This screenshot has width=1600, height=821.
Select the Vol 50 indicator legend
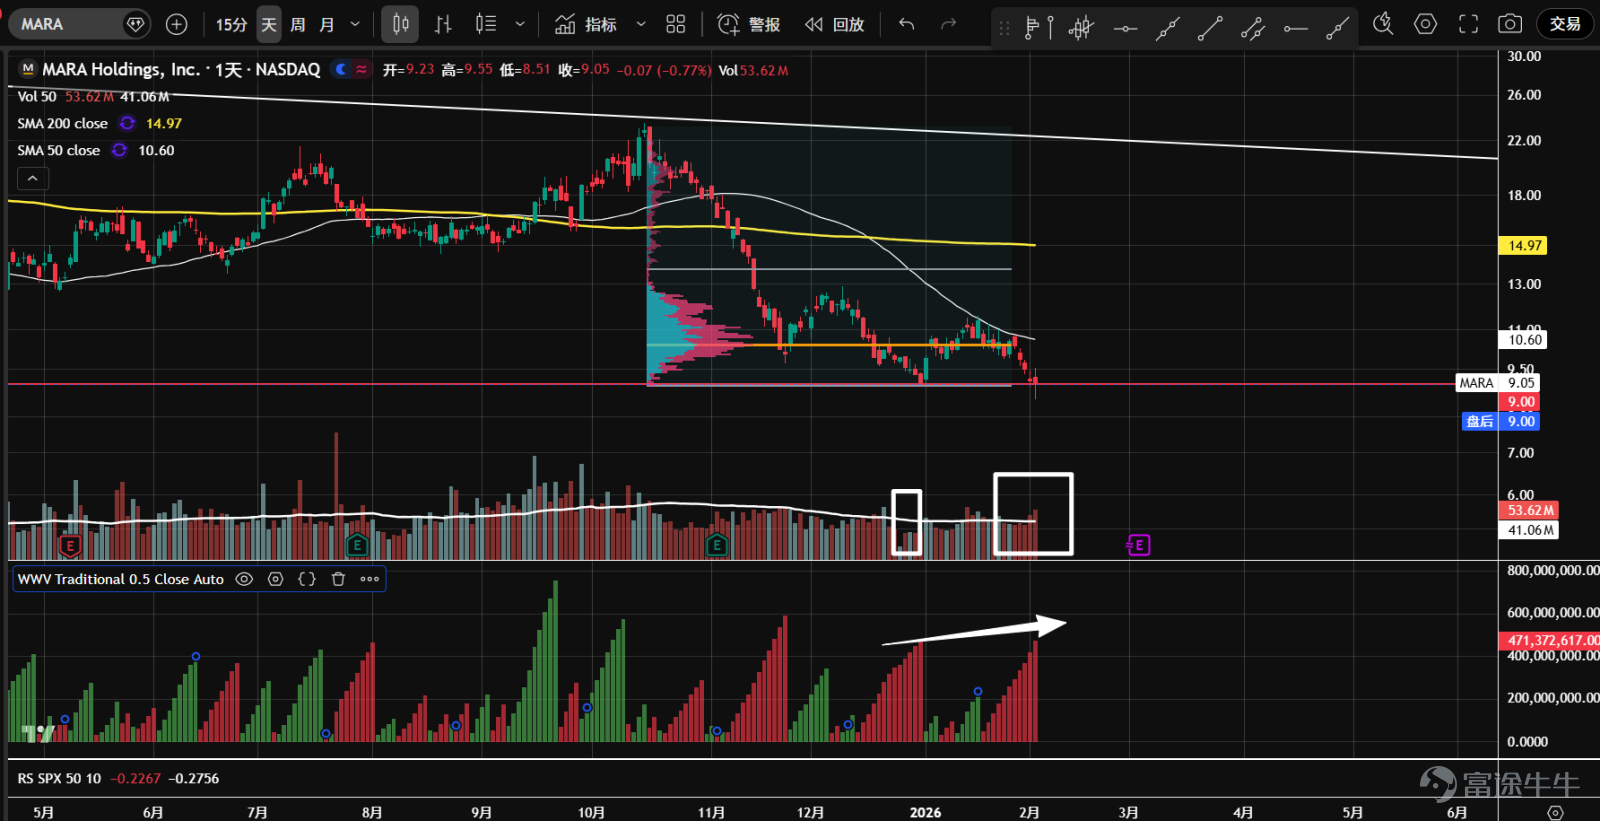[36, 97]
